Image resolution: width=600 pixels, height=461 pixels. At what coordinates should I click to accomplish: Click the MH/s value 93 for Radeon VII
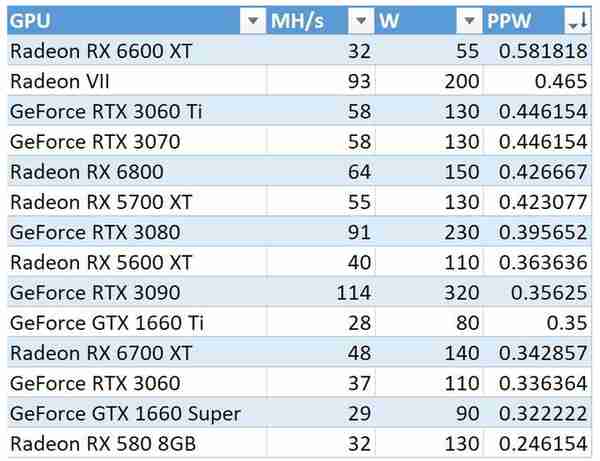pyautogui.click(x=359, y=81)
